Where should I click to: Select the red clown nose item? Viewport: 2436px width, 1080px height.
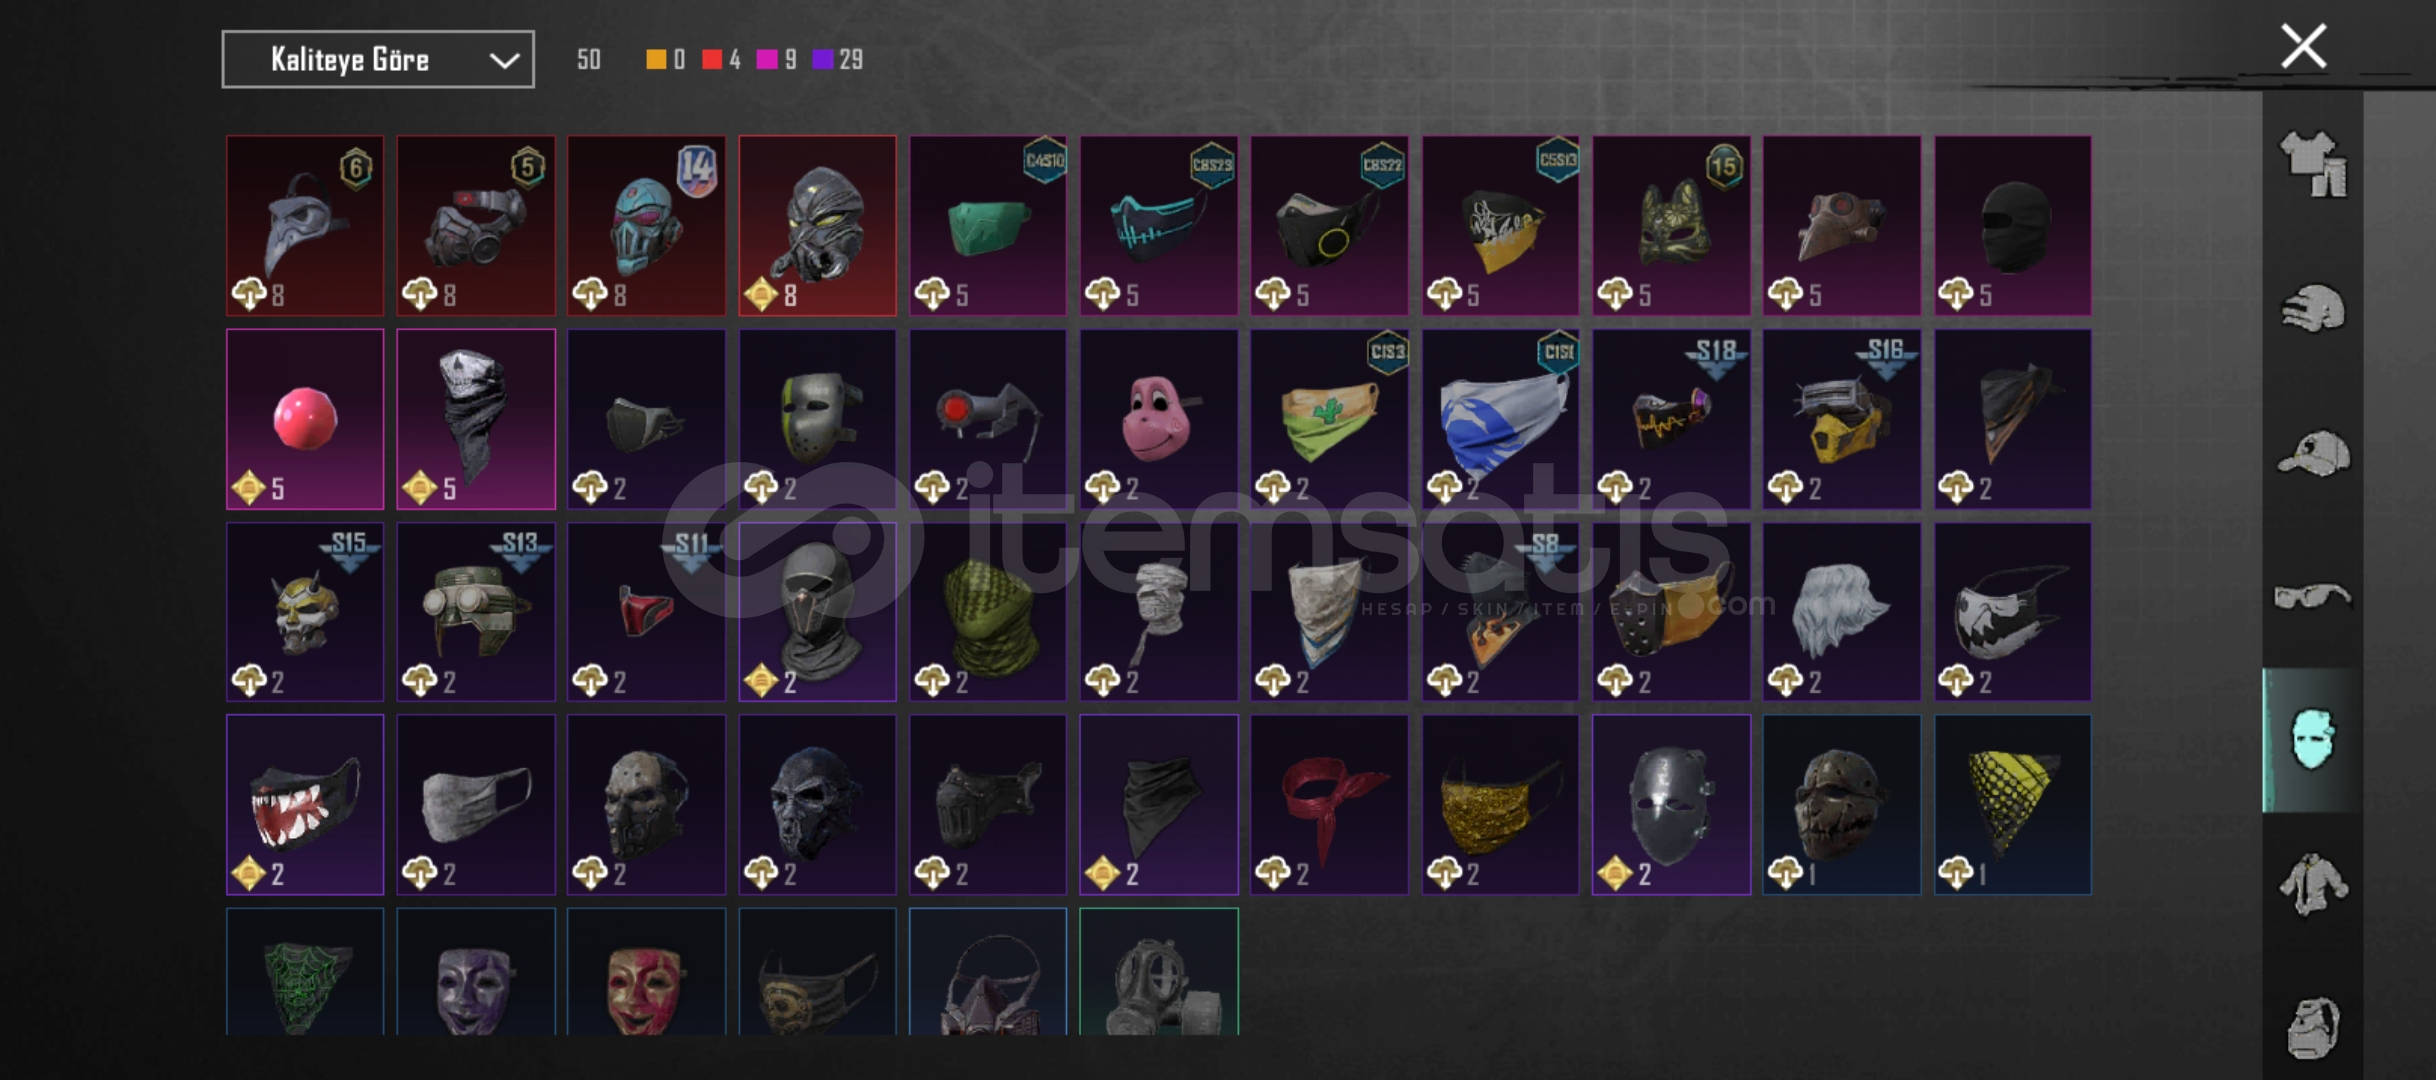[x=305, y=419]
